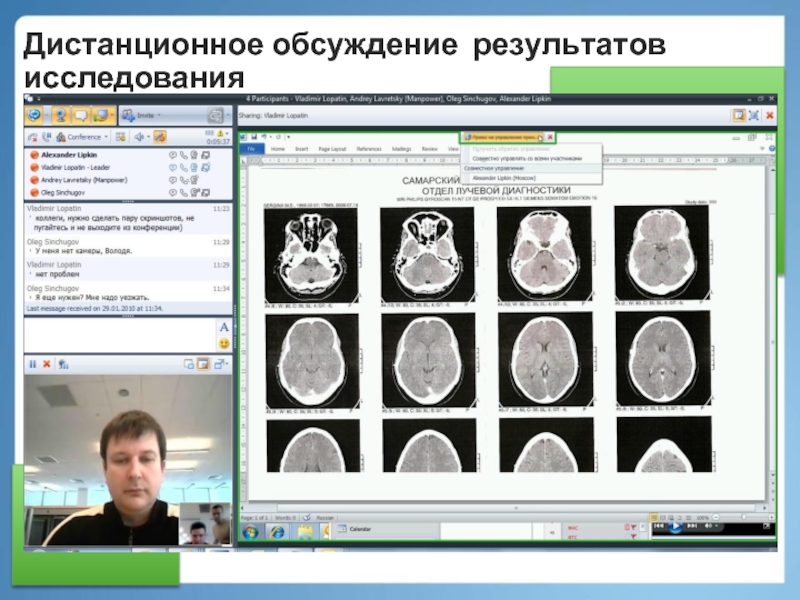Click the orange control rights button above document
The height and width of the screenshot is (600, 800).
click(504, 137)
